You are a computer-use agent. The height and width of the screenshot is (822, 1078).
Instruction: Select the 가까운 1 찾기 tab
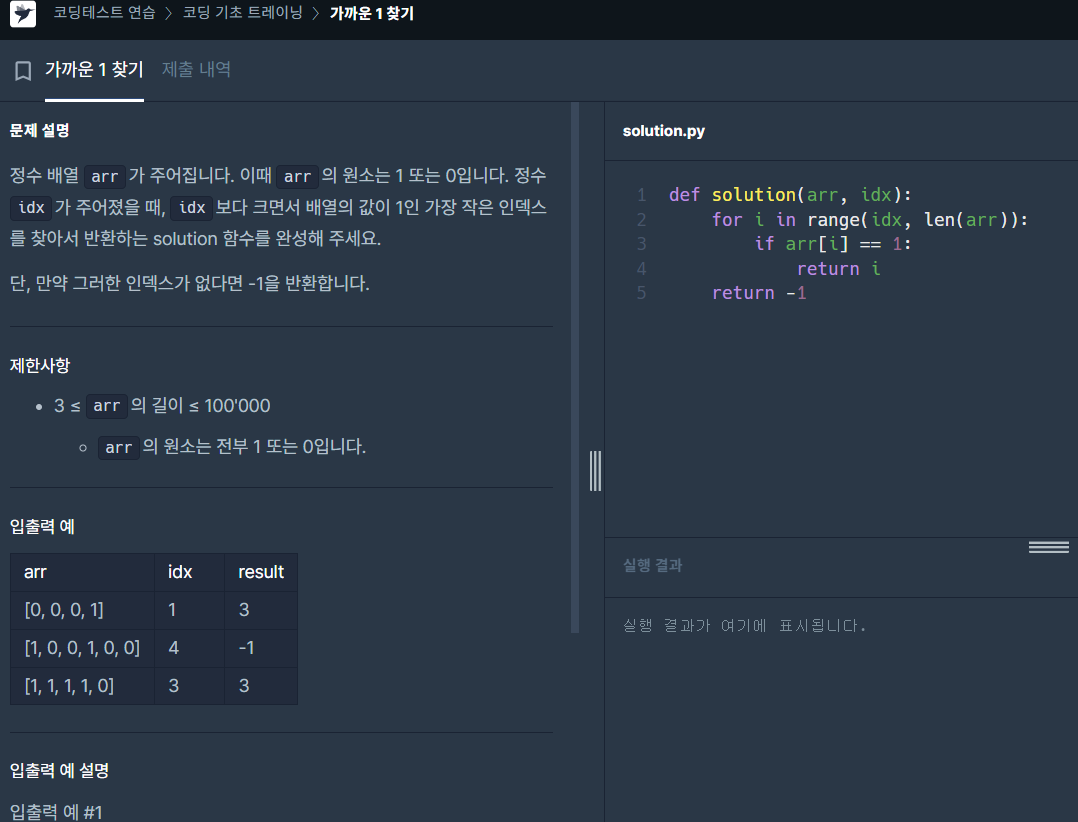(94, 69)
